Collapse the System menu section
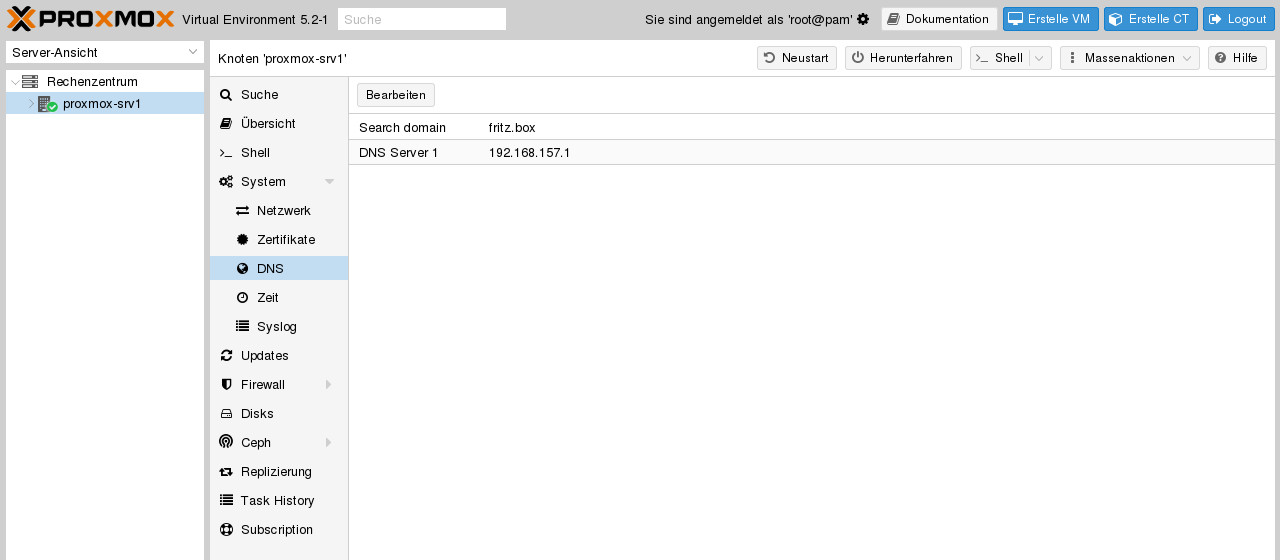 click(329, 182)
